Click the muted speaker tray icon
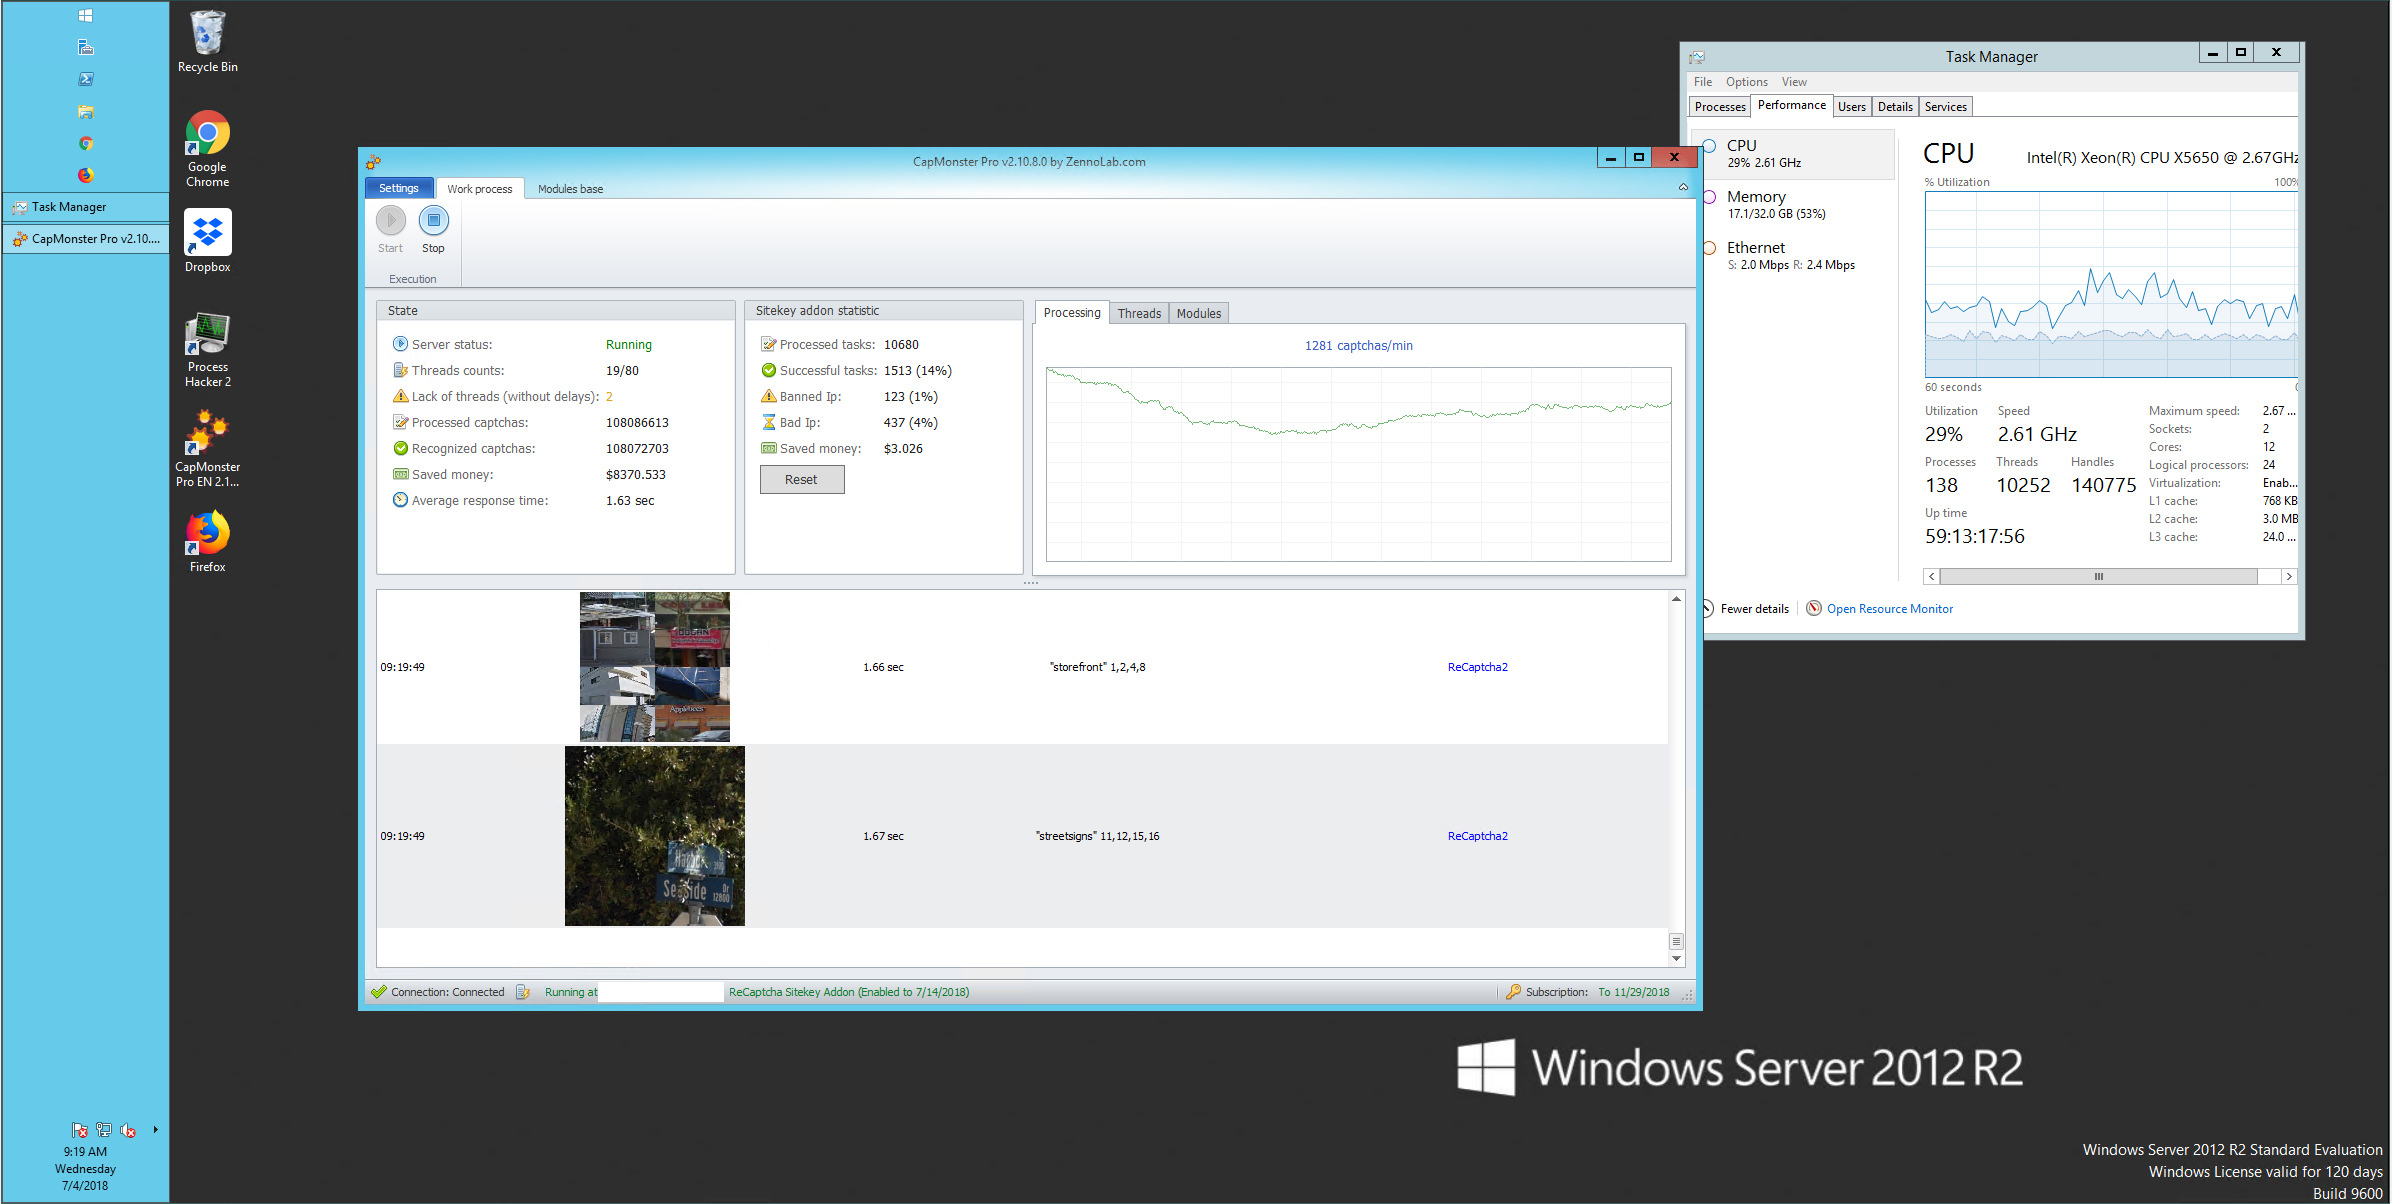2392x1204 pixels. coord(128,1130)
